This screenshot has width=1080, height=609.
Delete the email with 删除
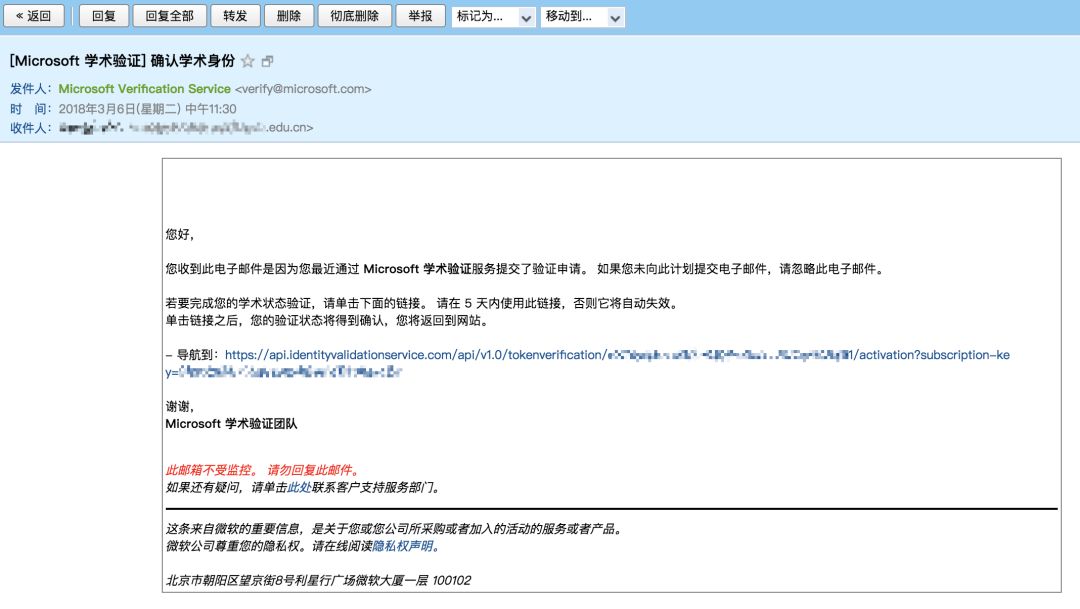pyautogui.click(x=289, y=16)
